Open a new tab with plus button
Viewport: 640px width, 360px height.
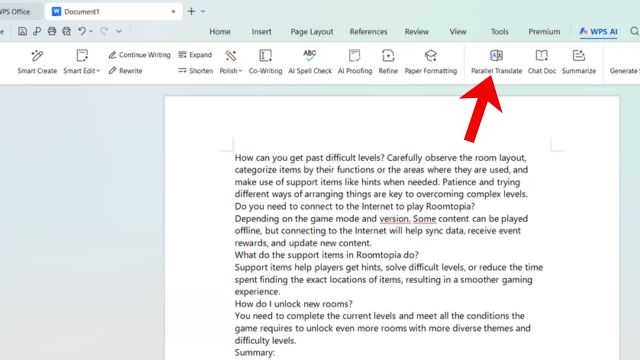pyautogui.click(x=191, y=11)
